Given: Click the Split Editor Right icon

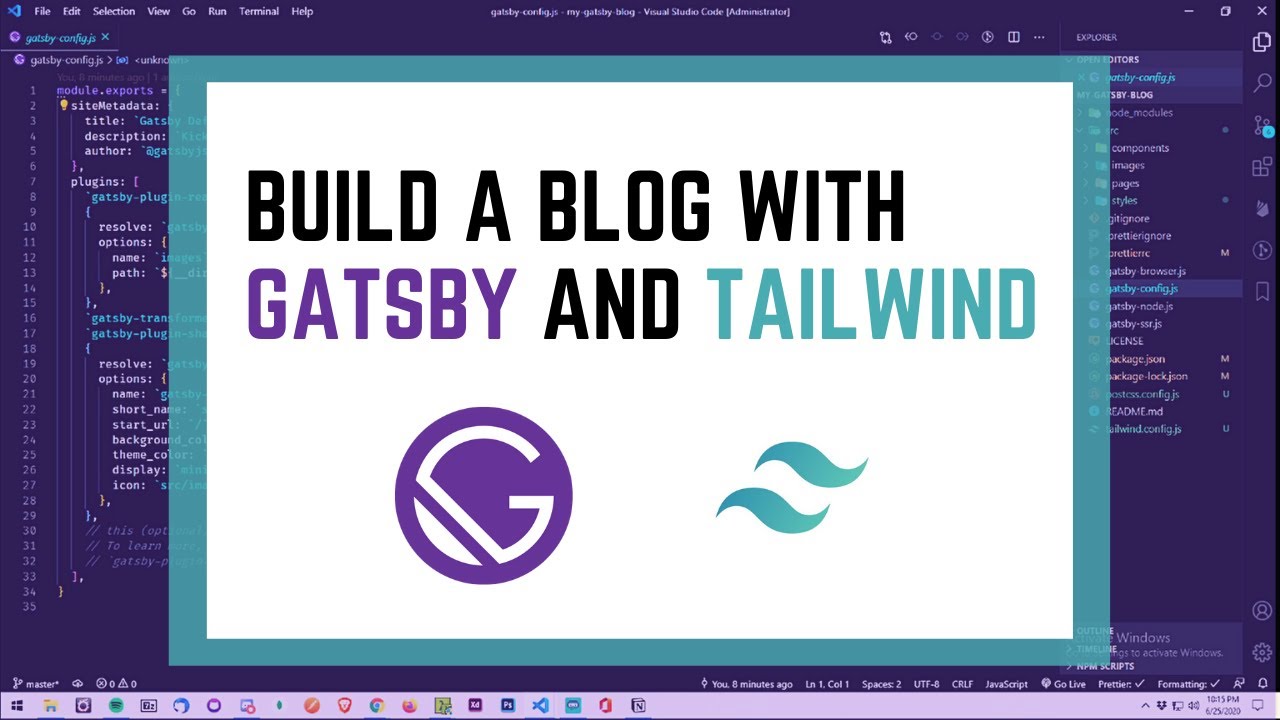Looking at the screenshot, I should (x=1014, y=37).
